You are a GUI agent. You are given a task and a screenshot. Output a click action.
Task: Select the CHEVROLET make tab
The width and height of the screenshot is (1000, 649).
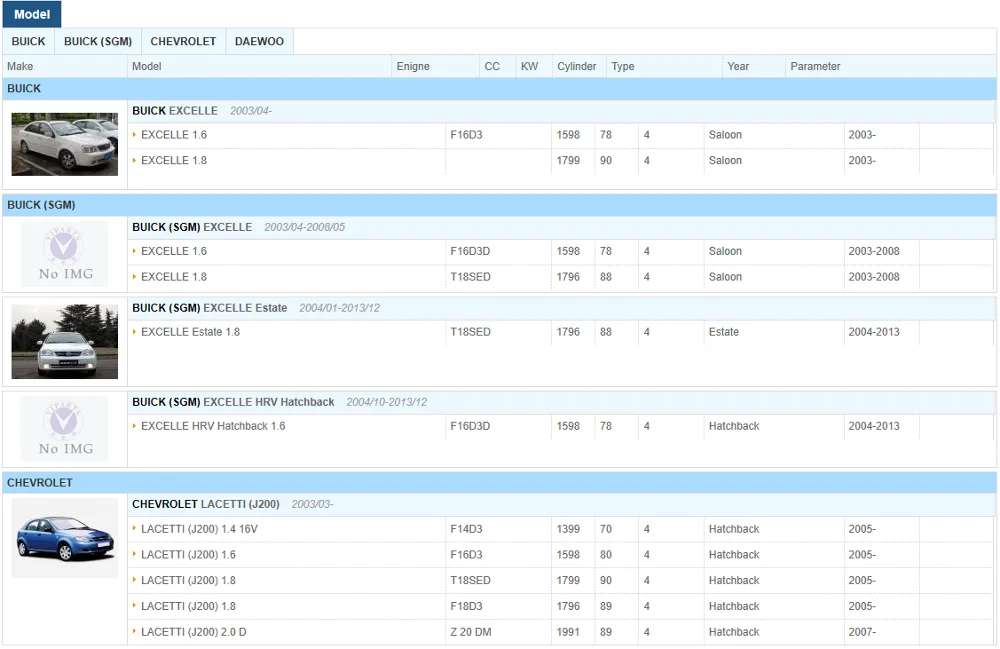click(x=183, y=42)
